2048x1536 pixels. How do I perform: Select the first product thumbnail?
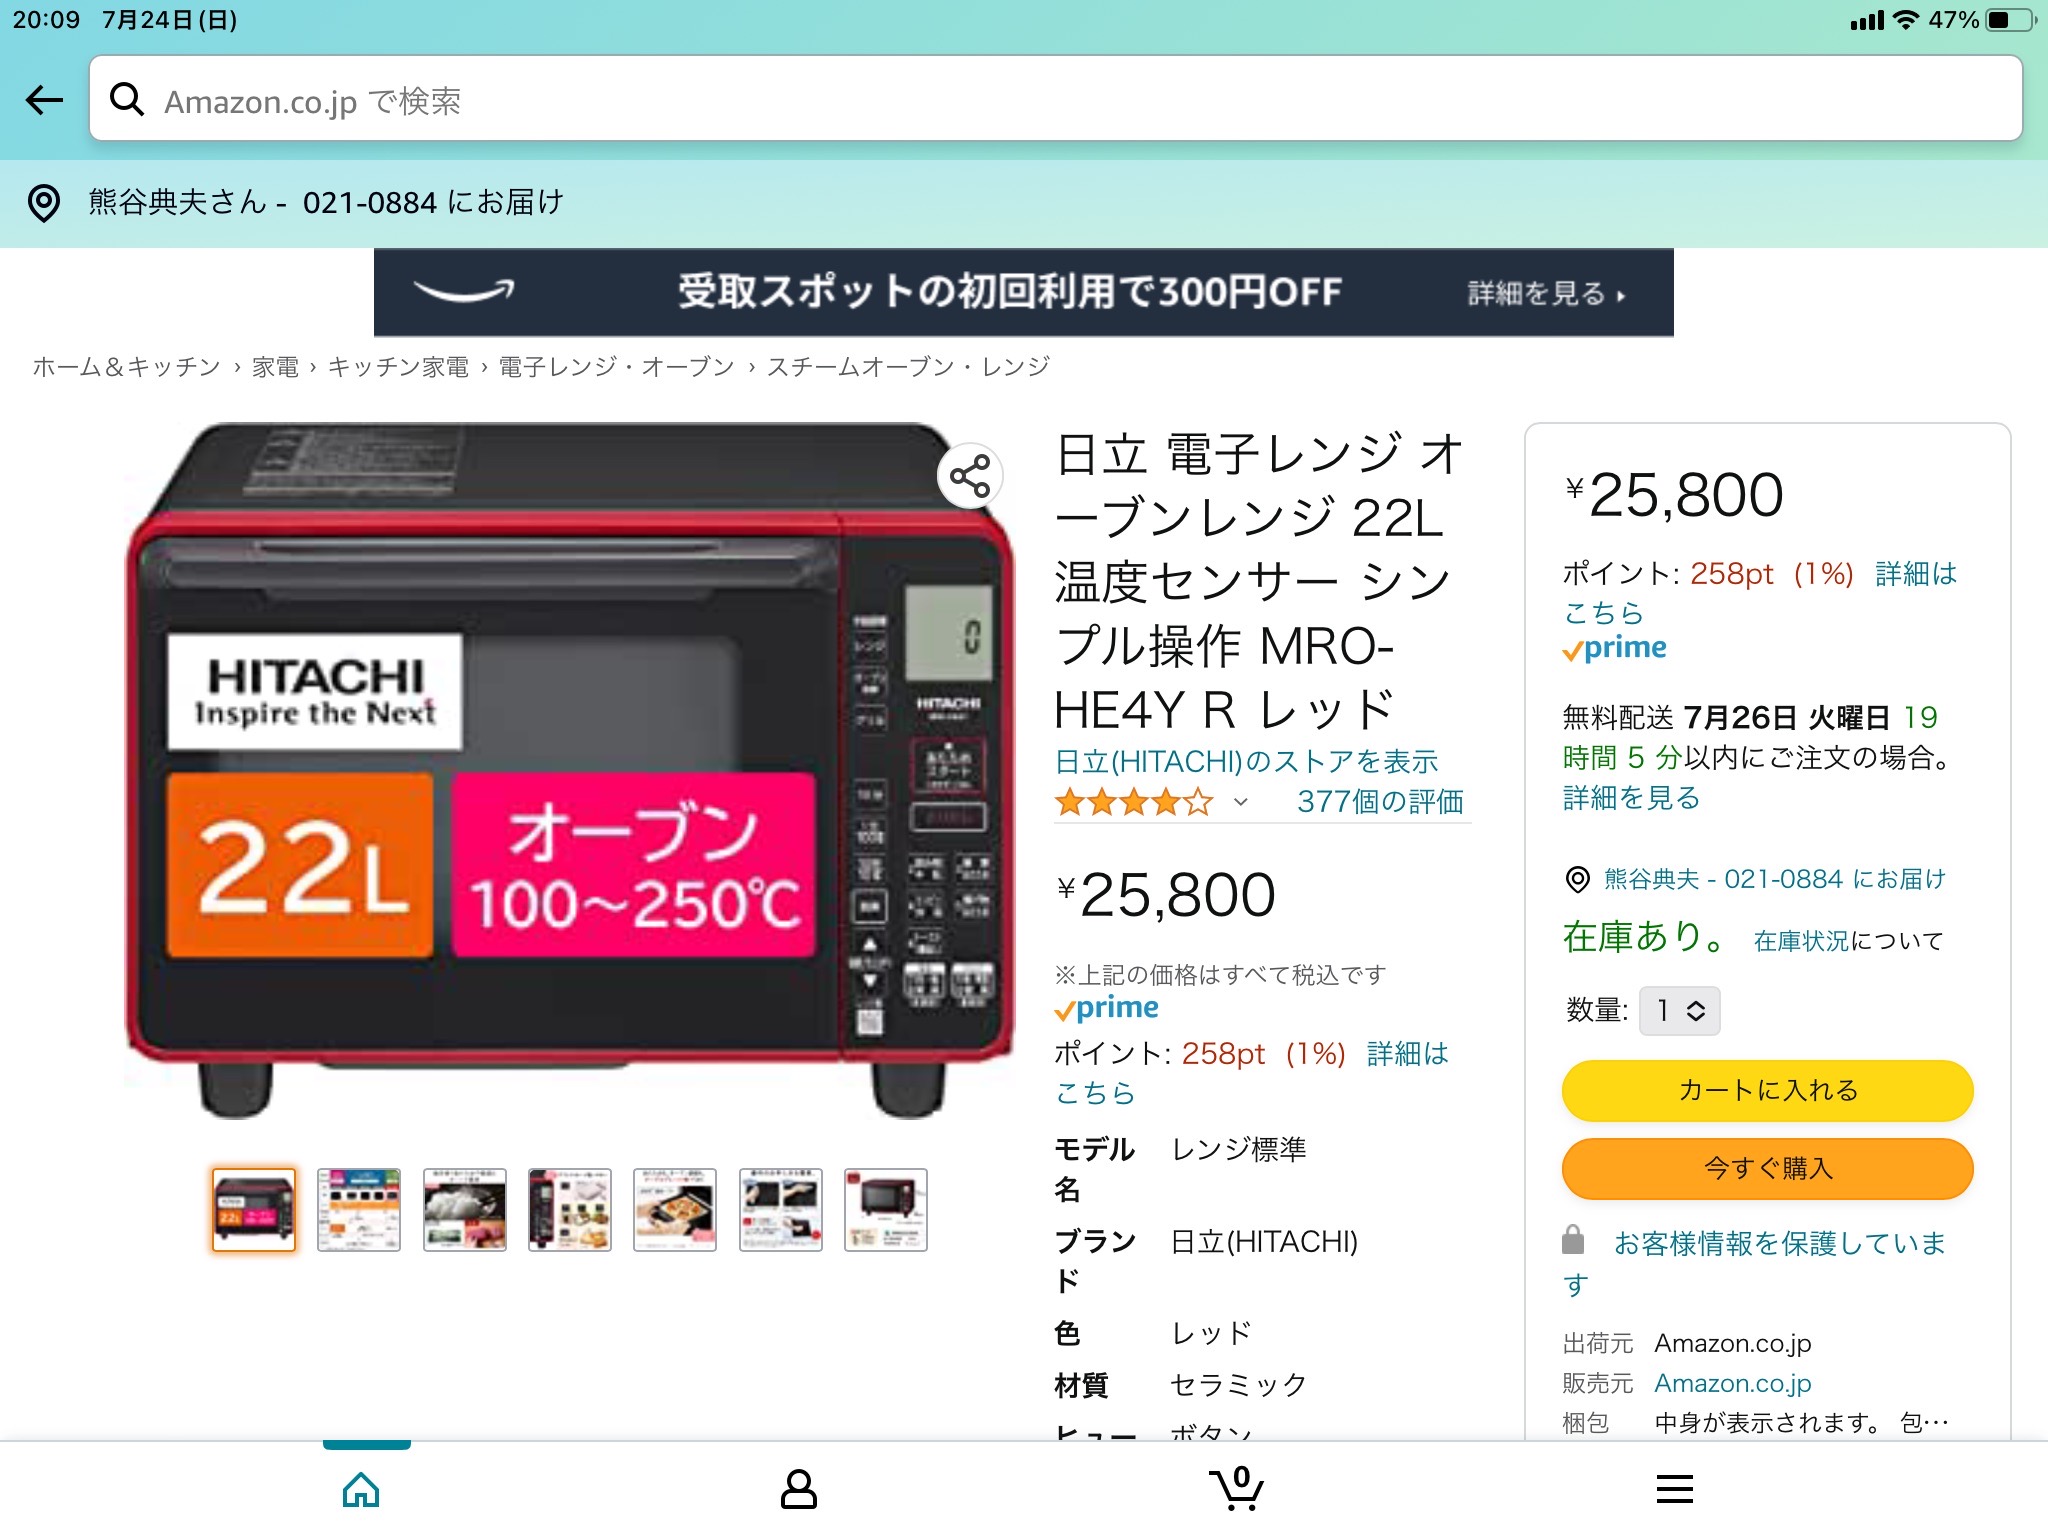tap(254, 1210)
